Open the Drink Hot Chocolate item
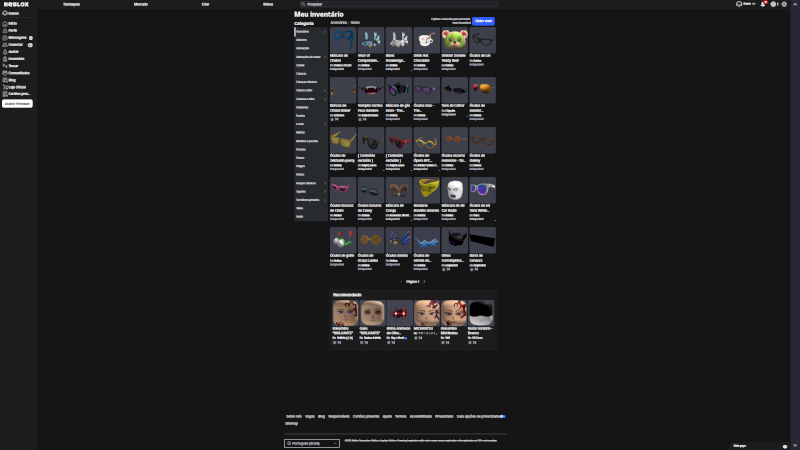This screenshot has height=450, width=800. [426, 41]
